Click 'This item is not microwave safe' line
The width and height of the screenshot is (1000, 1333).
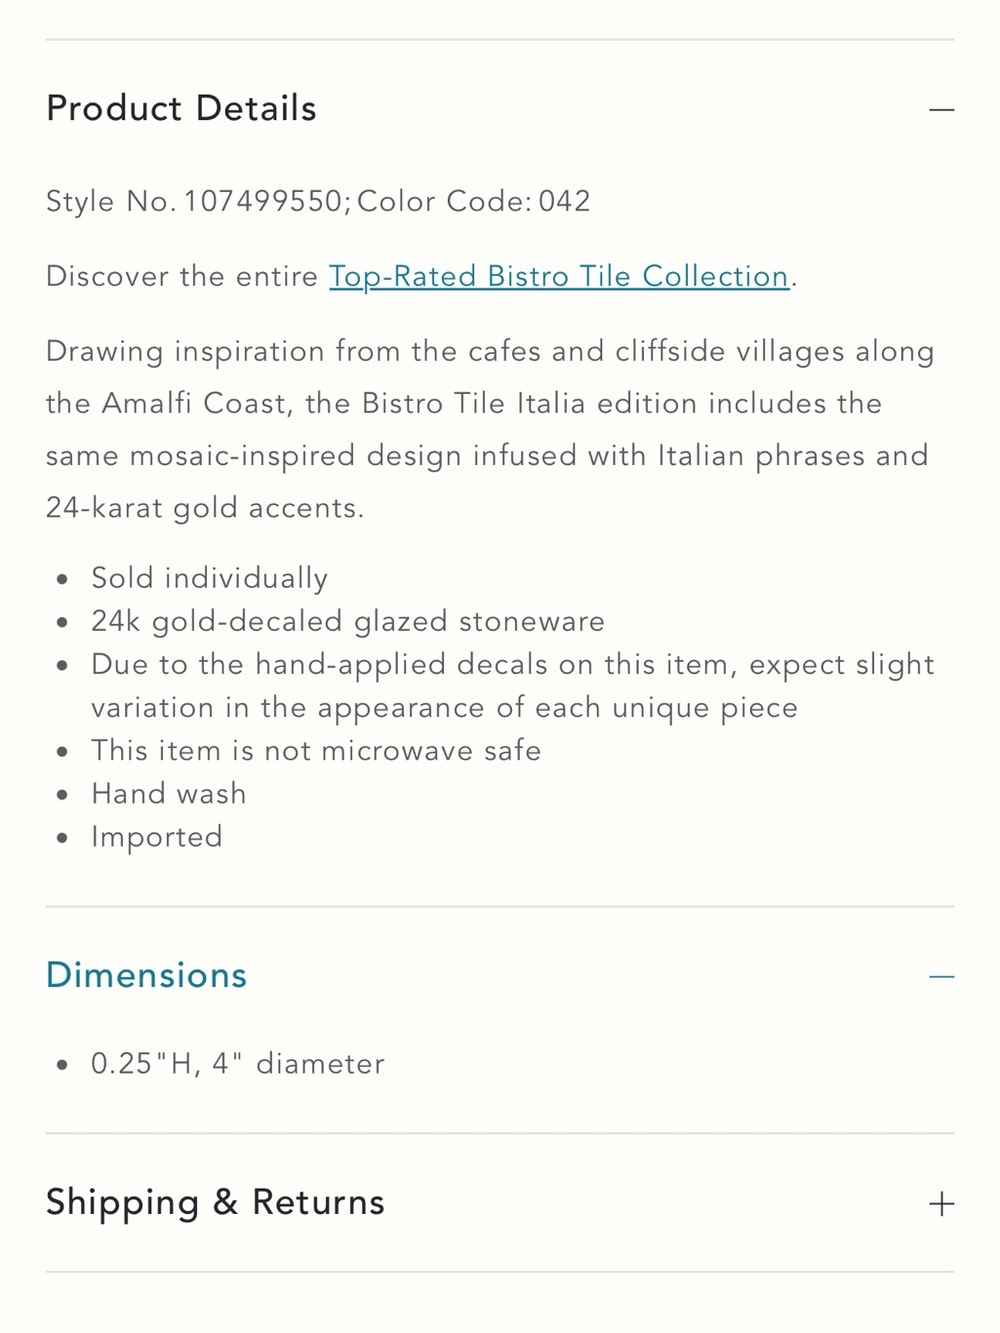click(x=316, y=751)
